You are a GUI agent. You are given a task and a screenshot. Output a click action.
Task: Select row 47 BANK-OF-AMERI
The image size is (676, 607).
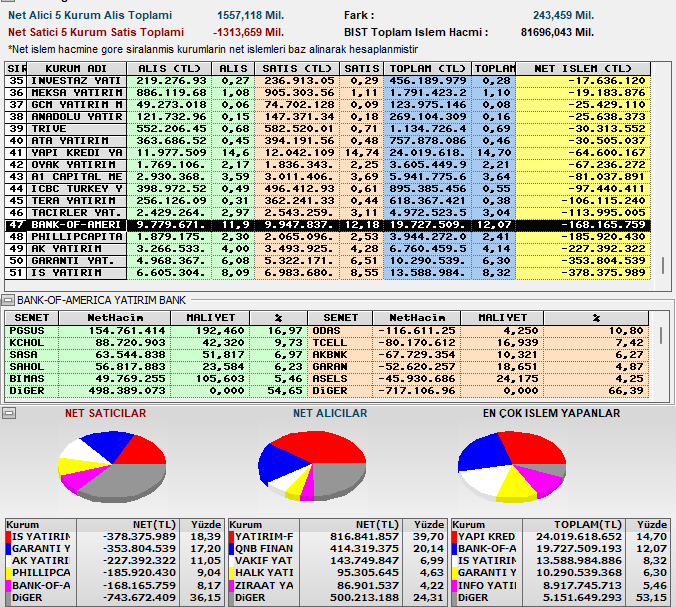click(x=328, y=225)
